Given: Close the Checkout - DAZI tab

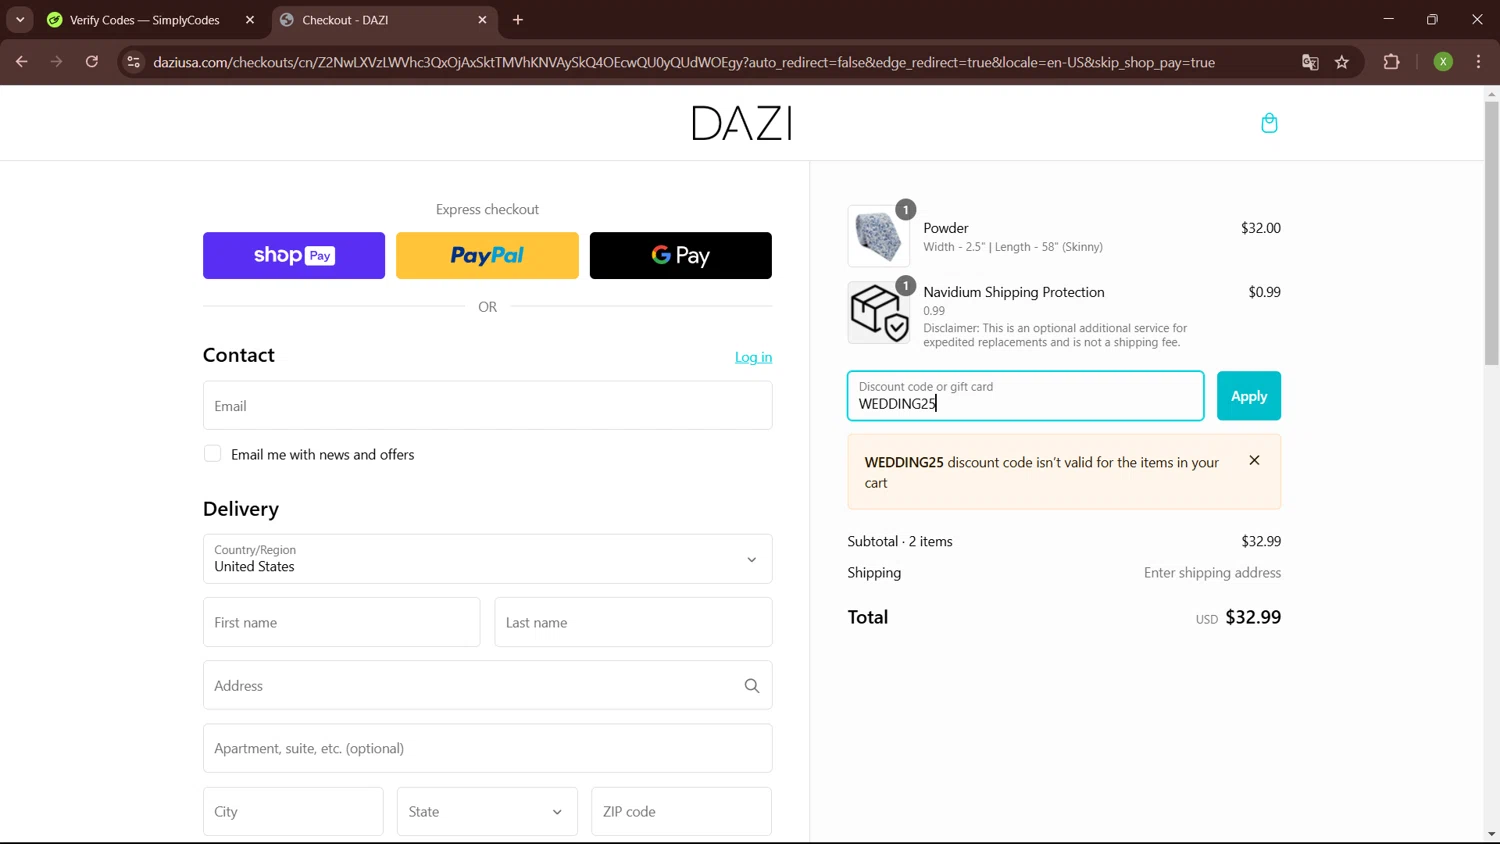Looking at the screenshot, I should (482, 20).
